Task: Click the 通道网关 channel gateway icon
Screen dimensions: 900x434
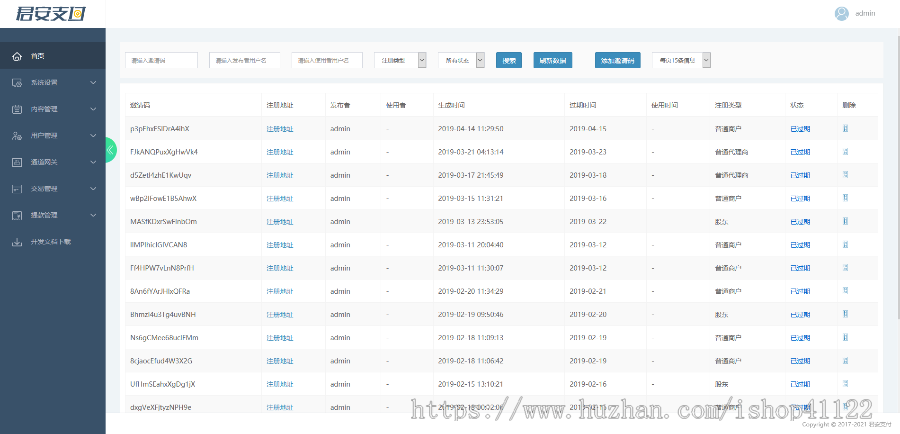Action: pyautogui.click(x=17, y=162)
